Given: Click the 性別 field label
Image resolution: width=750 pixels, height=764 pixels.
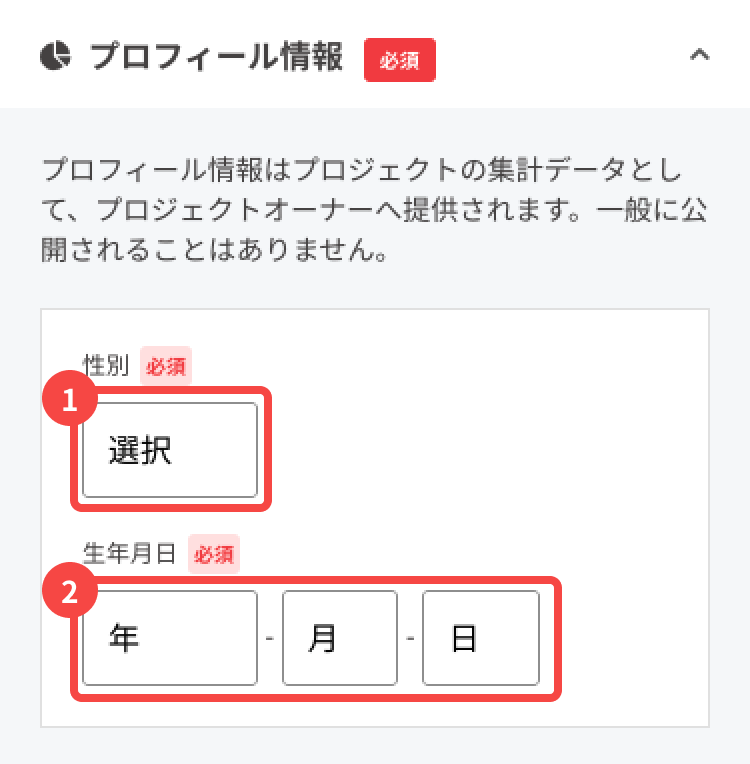Looking at the screenshot, I should click(107, 367).
